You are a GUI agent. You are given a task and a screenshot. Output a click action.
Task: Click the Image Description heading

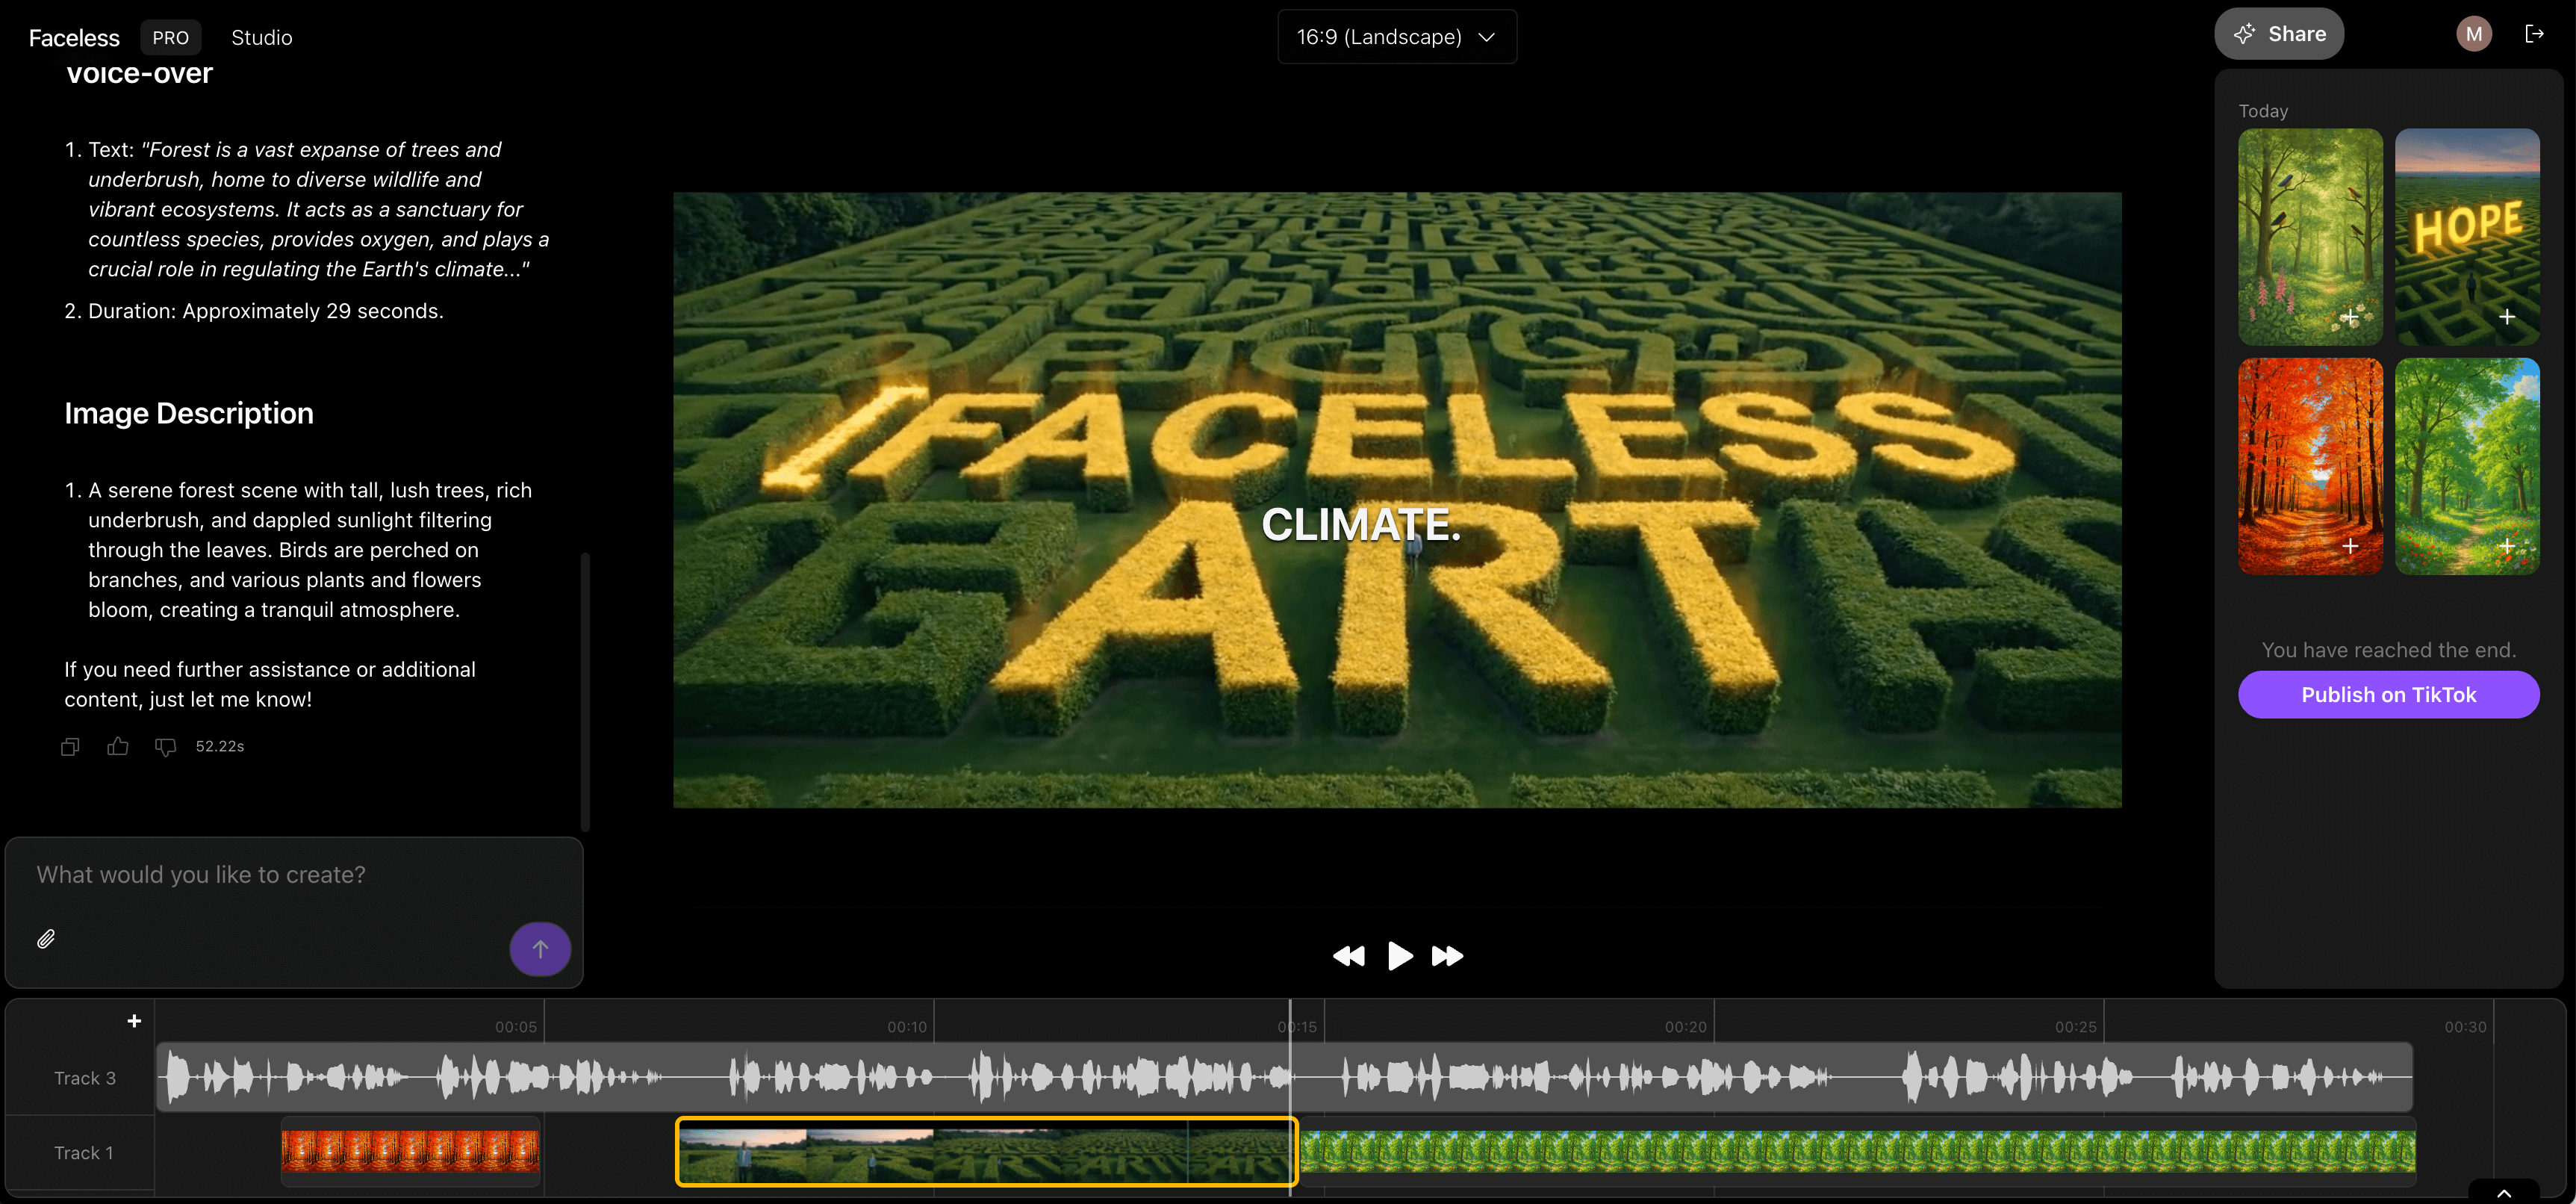[x=189, y=413]
